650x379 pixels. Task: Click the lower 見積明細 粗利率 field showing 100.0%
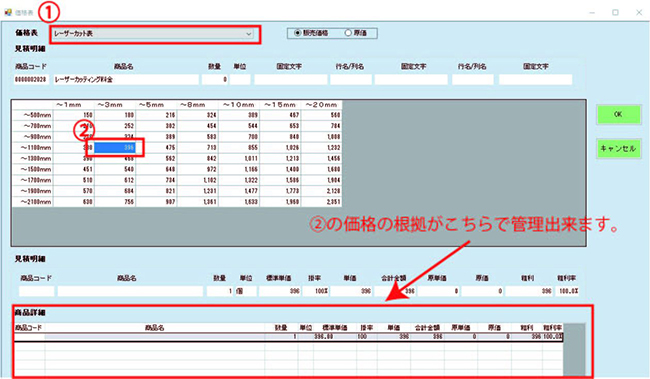coord(568,291)
